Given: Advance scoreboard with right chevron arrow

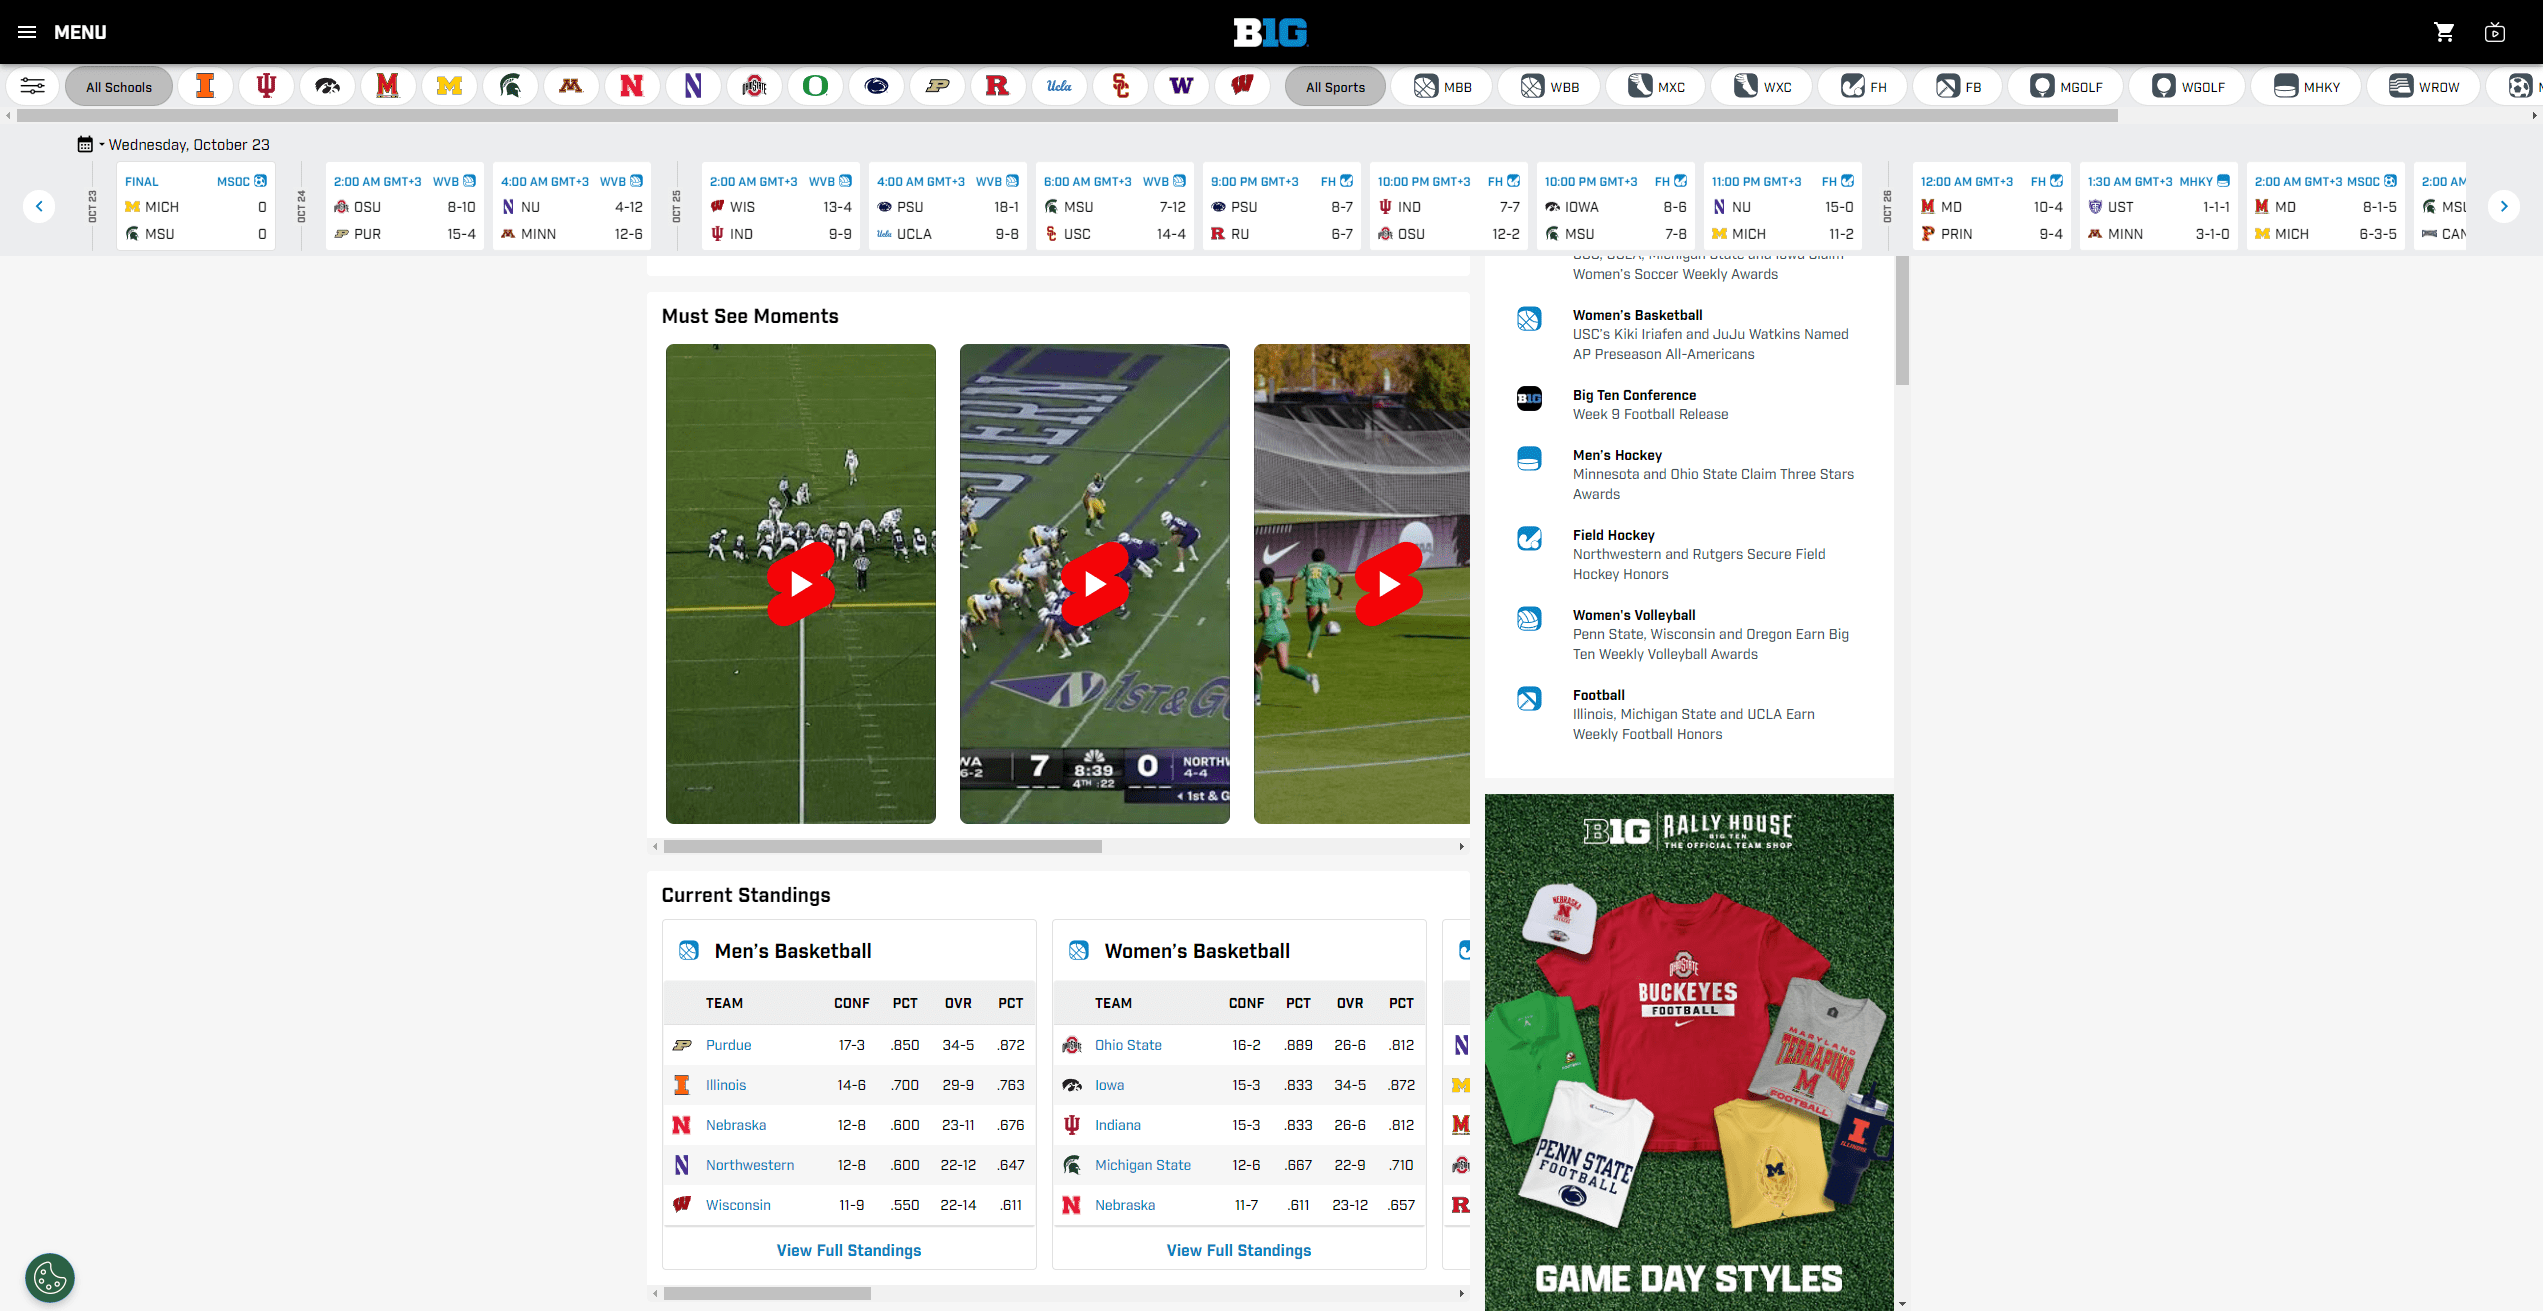Looking at the screenshot, I should click(x=2503, y=207).
